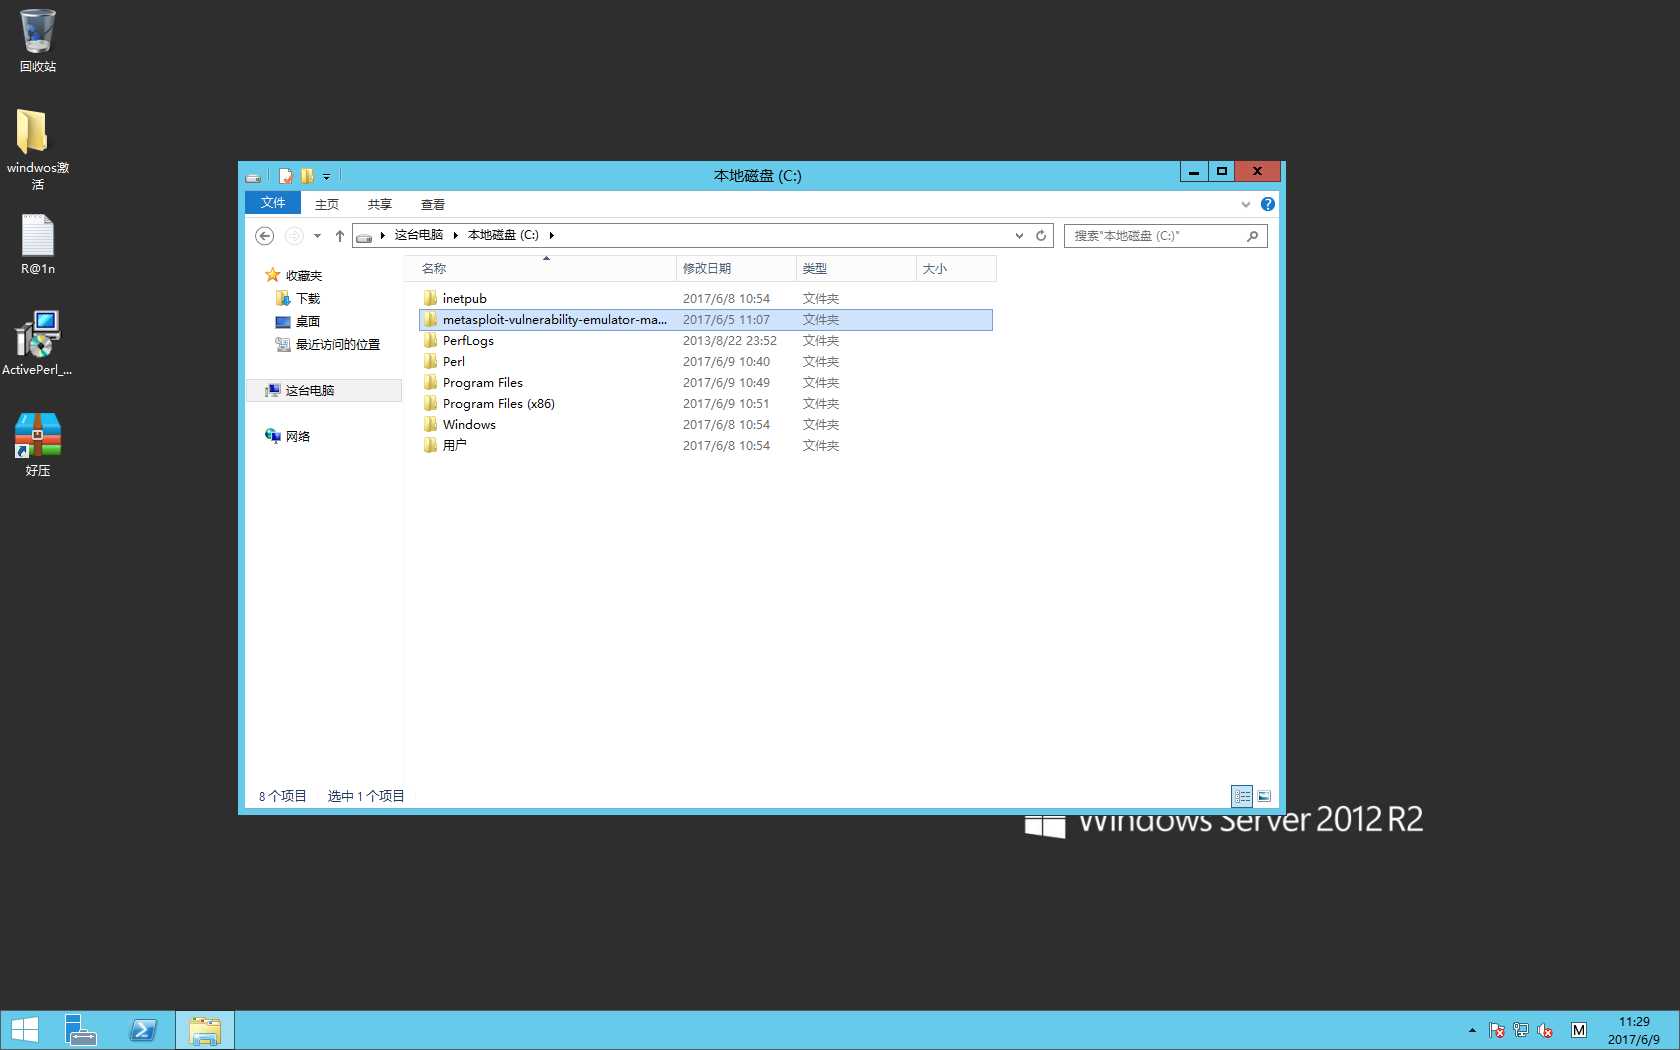Open the Explorer Help icon
The height and width of the screenshot is (1050, 1680).
(x=1268, y=204)
